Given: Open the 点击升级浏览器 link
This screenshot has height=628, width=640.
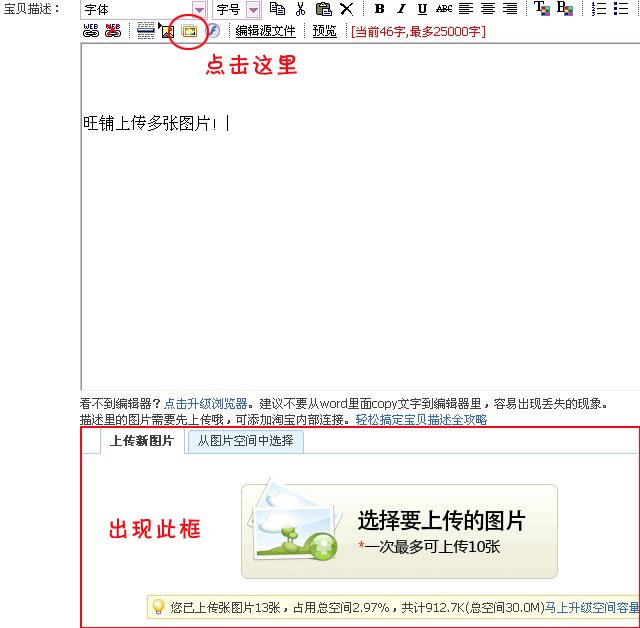Looking at the screenshot, I should (206, 404).
